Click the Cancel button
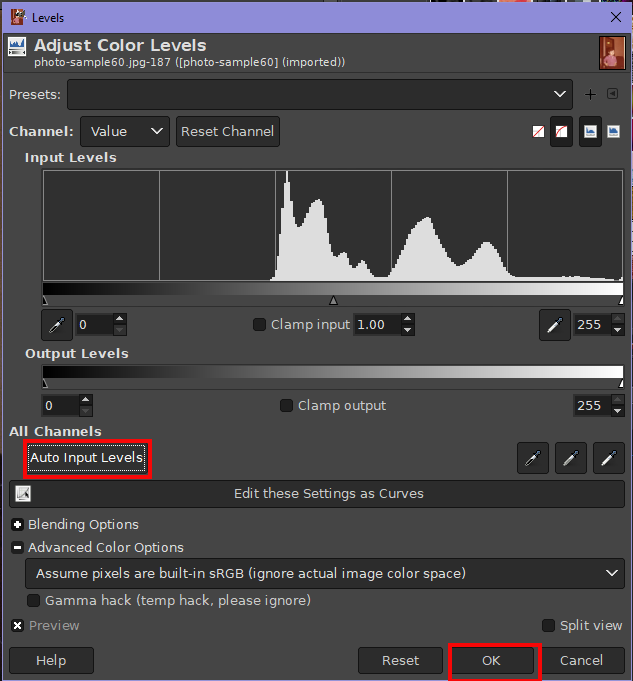633x681 pixels. click(x=581, y=661)
